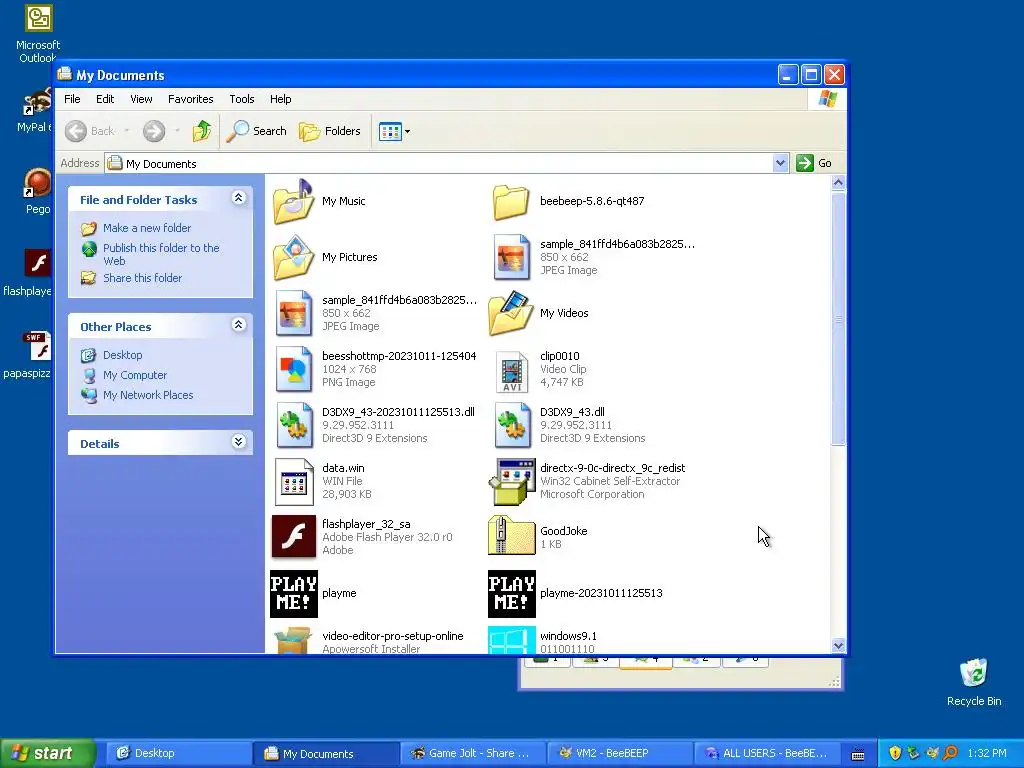Click the scrollbar down arrow
The height and width of the screenshot is (768, 1024).
(x=839, y=645)
